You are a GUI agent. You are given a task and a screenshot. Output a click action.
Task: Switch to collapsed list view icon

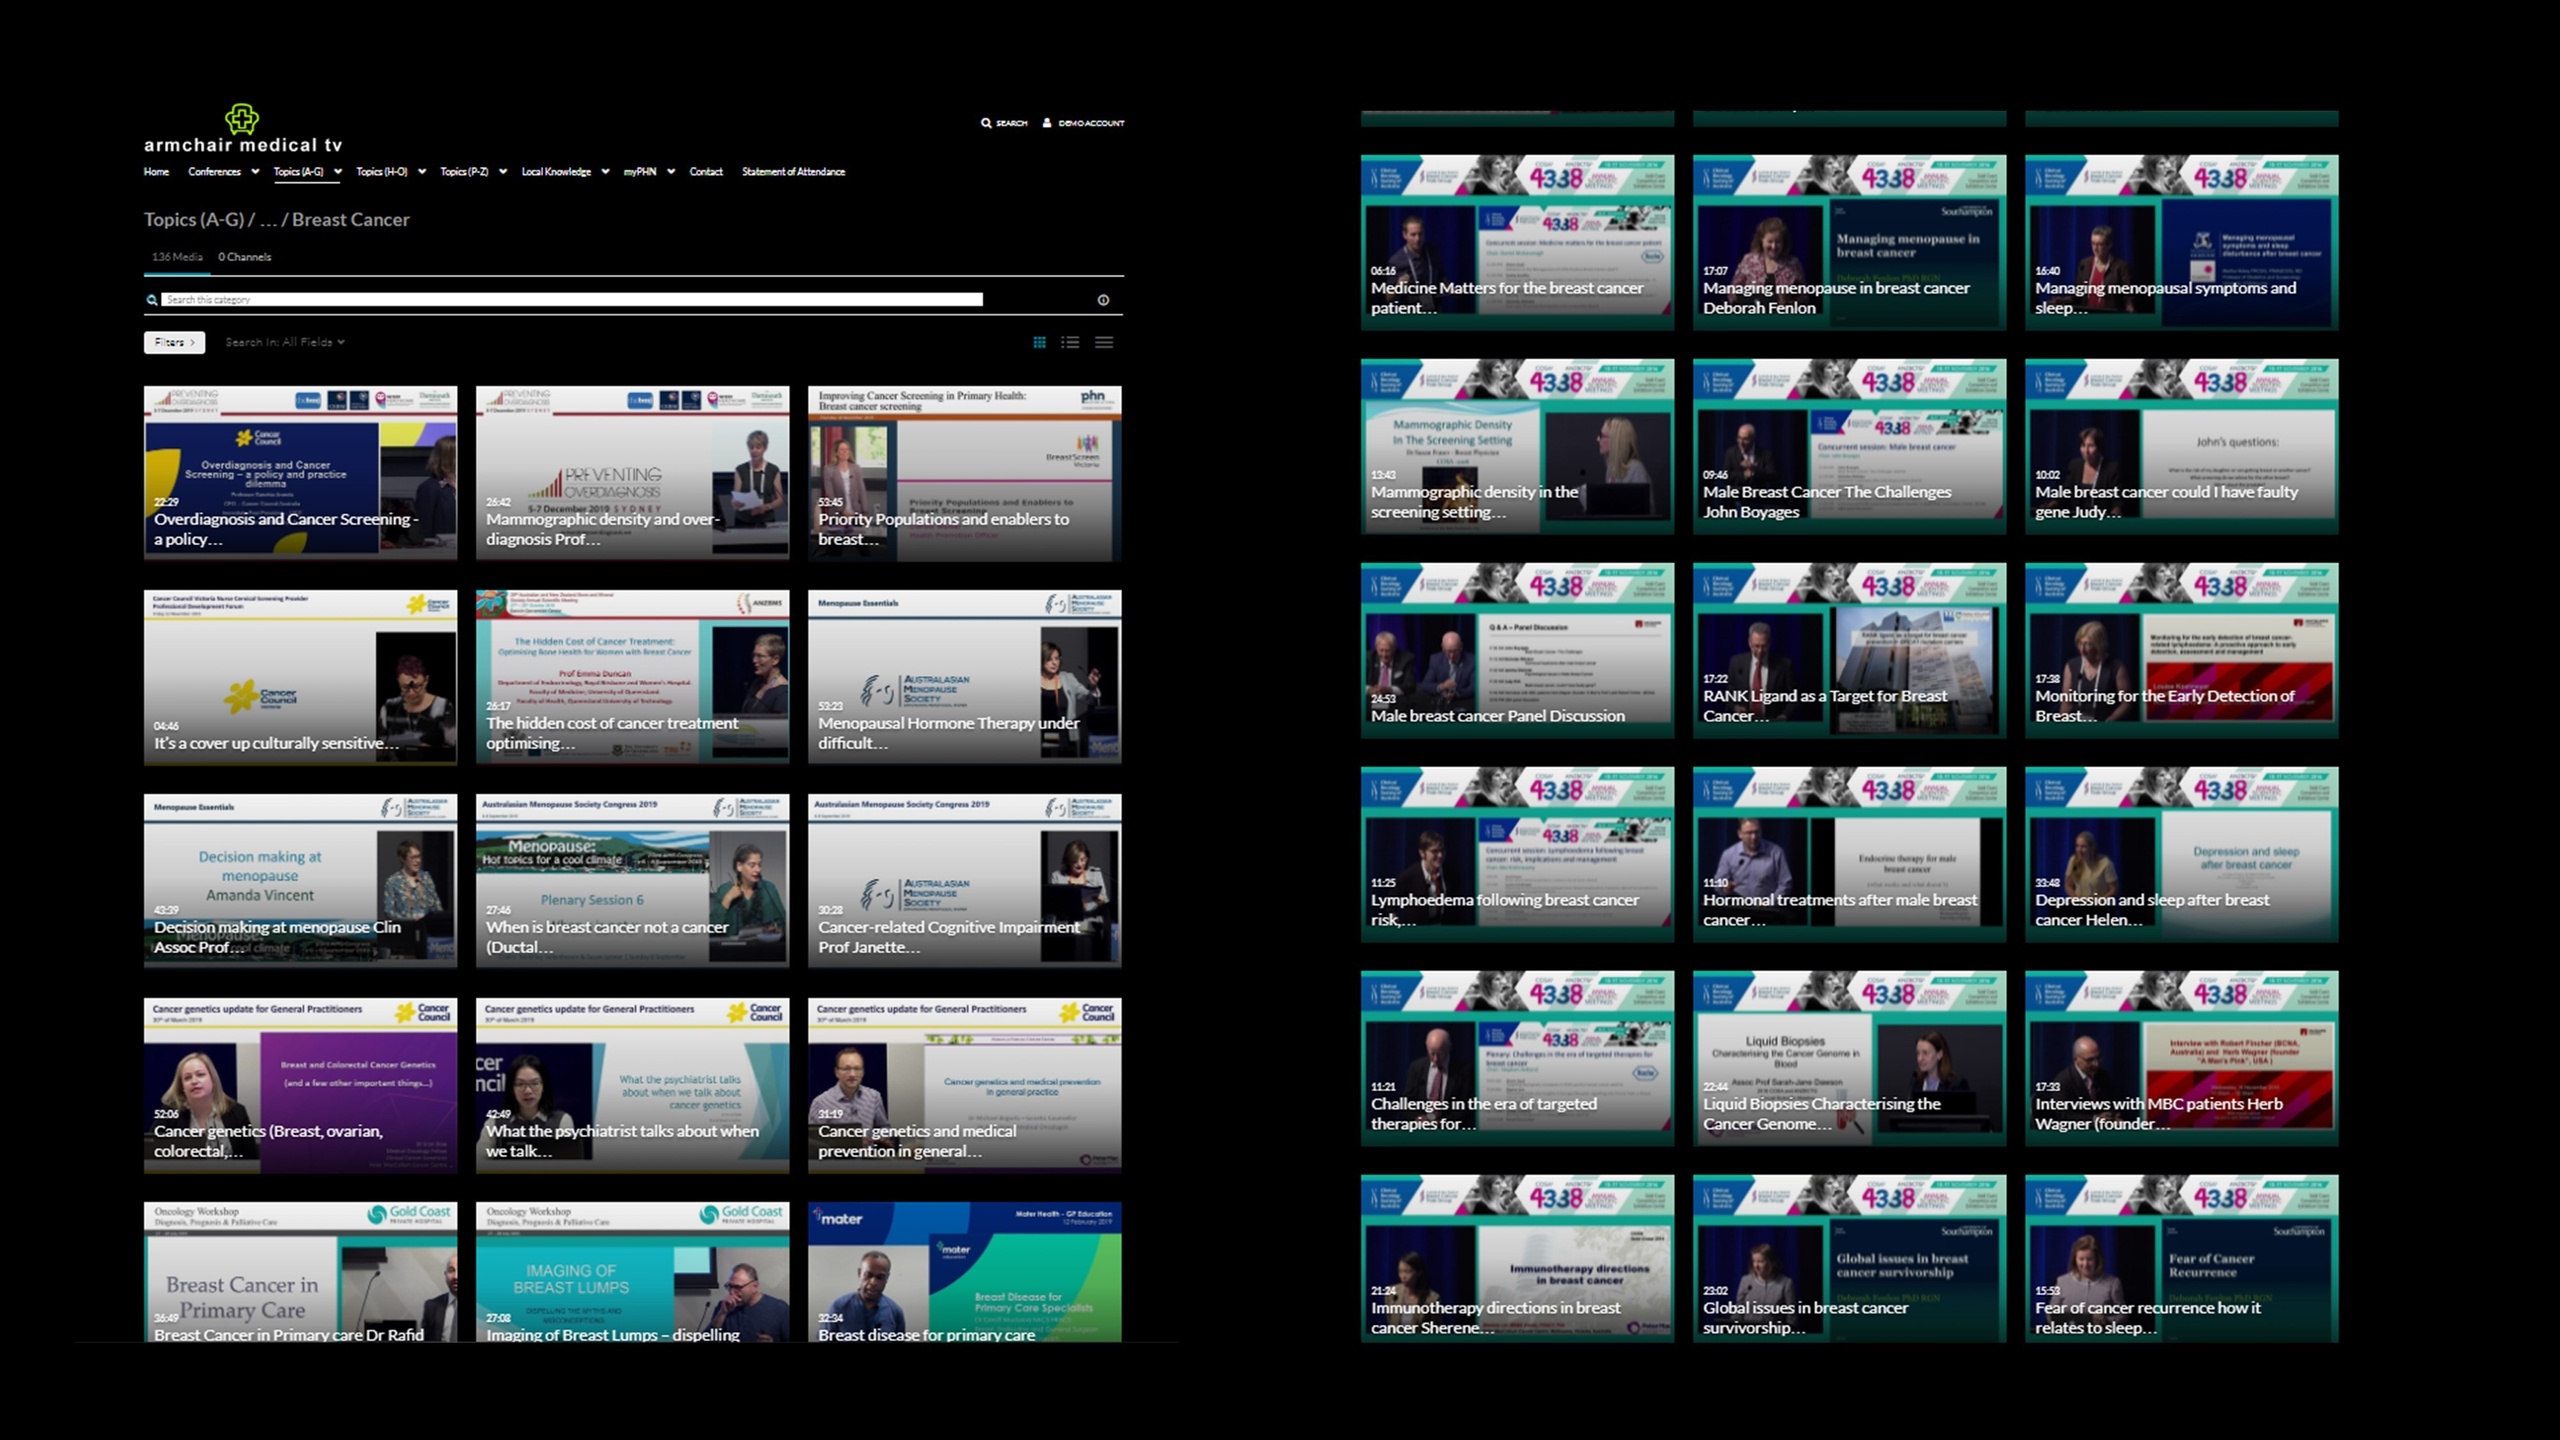(x=1104, y=342)
